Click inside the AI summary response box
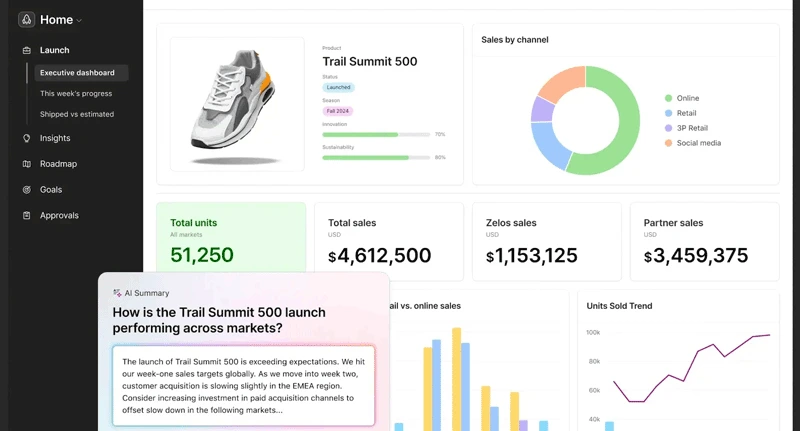Image resolution: width=800 pixels, height=431 pixels. 244,386
